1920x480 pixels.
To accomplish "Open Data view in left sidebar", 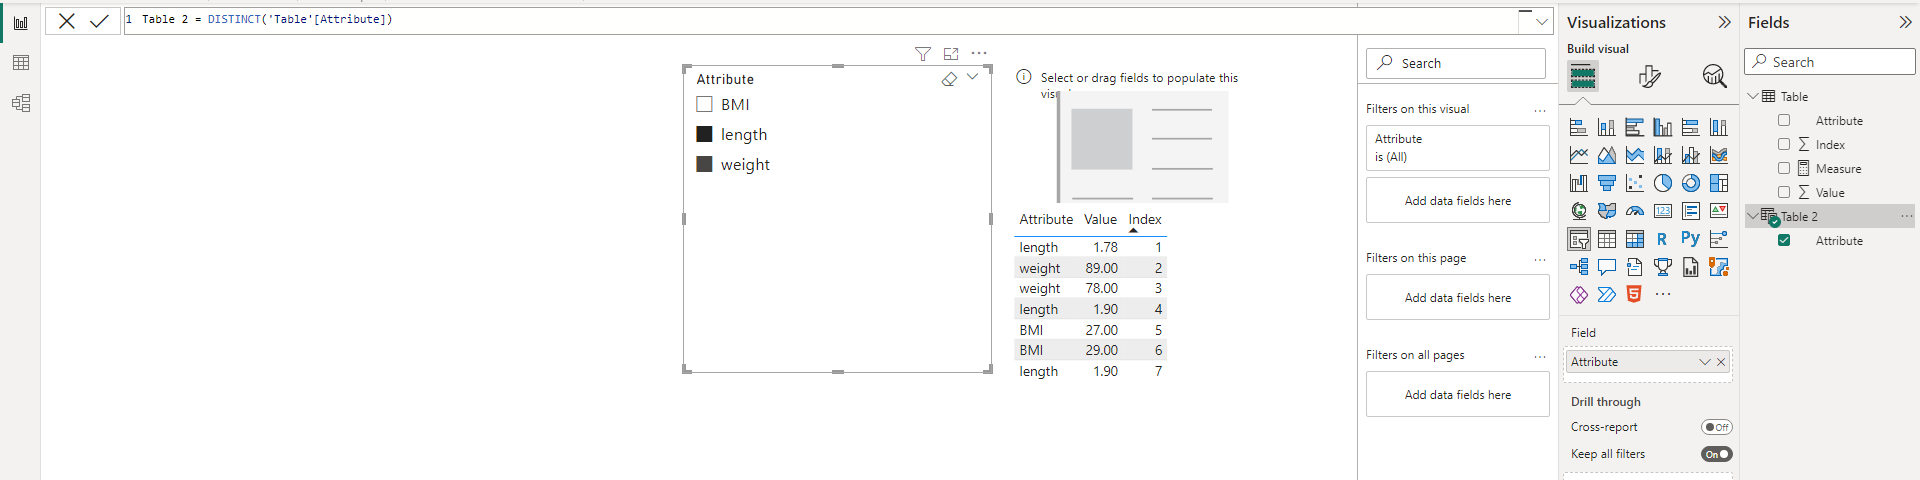I will click(x=21, y=63).
